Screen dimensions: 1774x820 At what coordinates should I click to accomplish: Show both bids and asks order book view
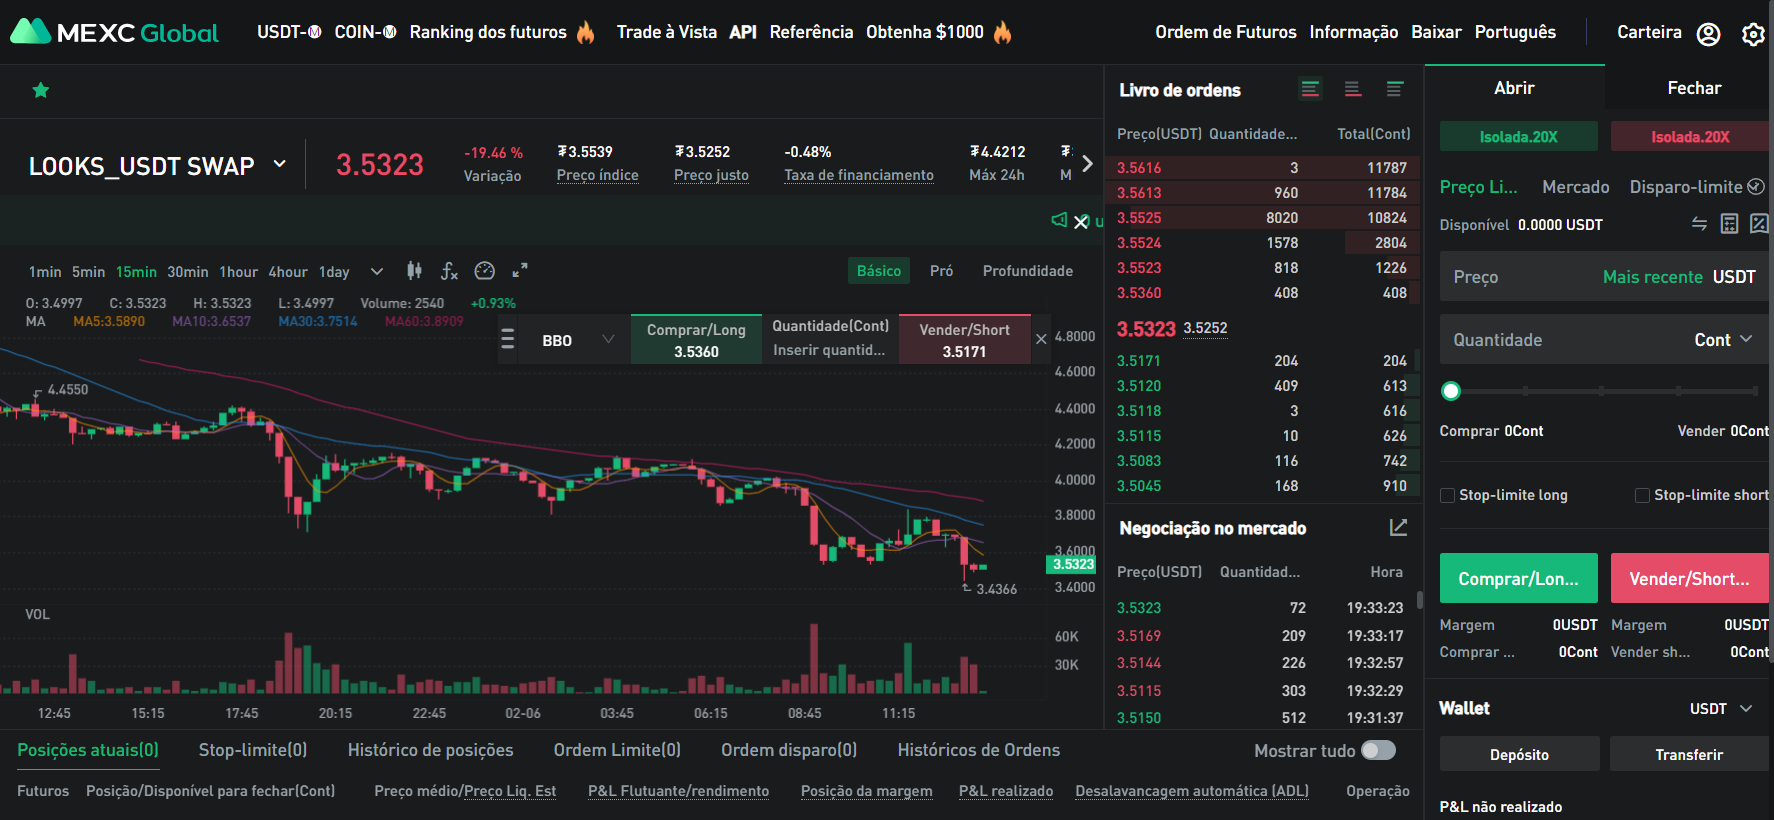[1310, 89]
